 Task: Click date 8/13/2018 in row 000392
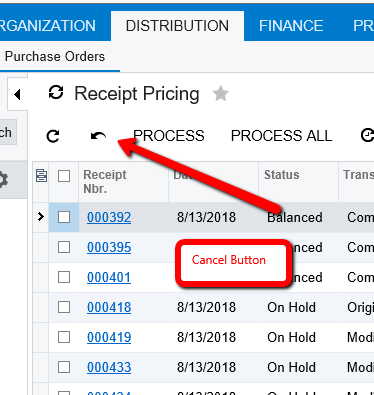point(206,217)
